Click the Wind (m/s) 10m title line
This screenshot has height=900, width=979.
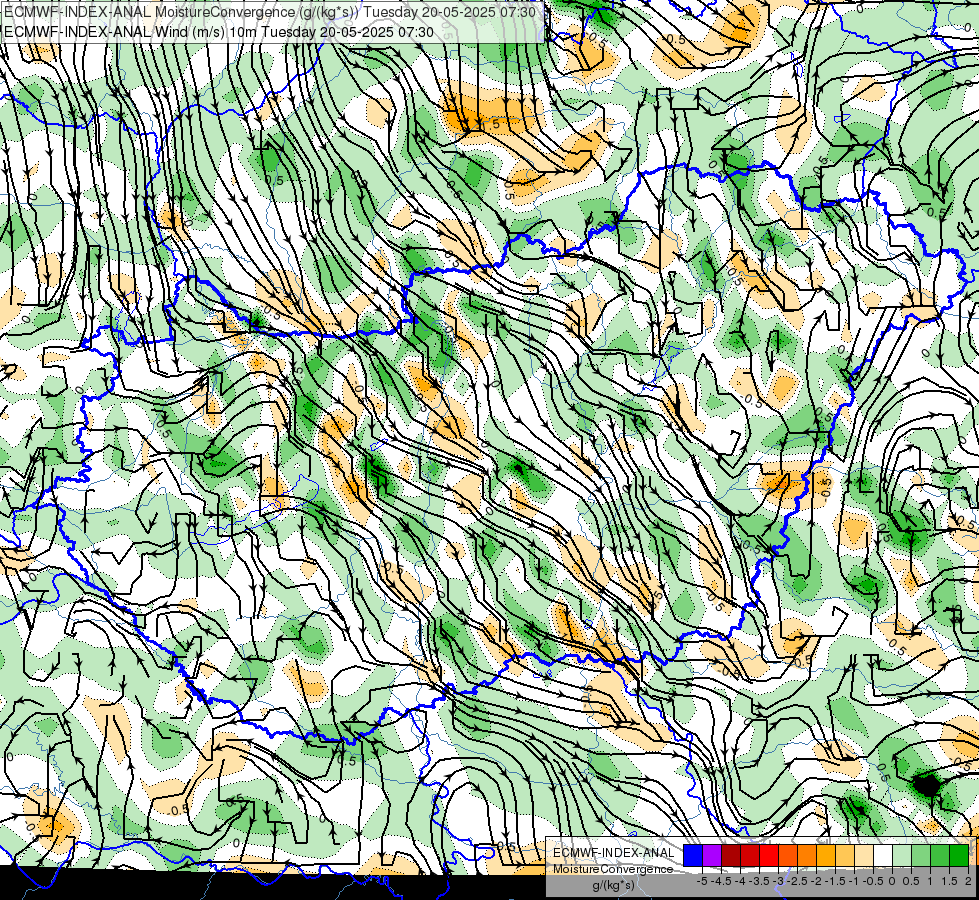point(219,31)
